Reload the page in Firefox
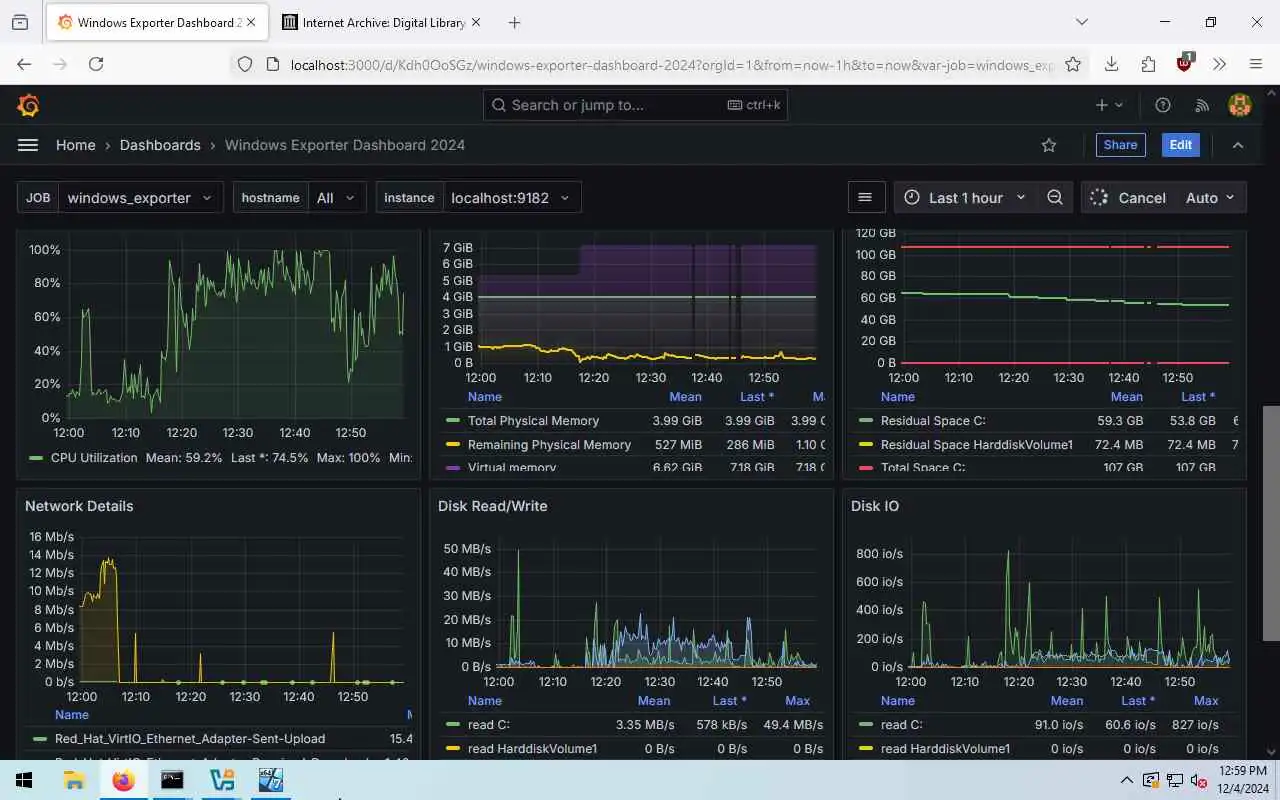This screenshot has width=1280, height=800. tap(96, 64)
